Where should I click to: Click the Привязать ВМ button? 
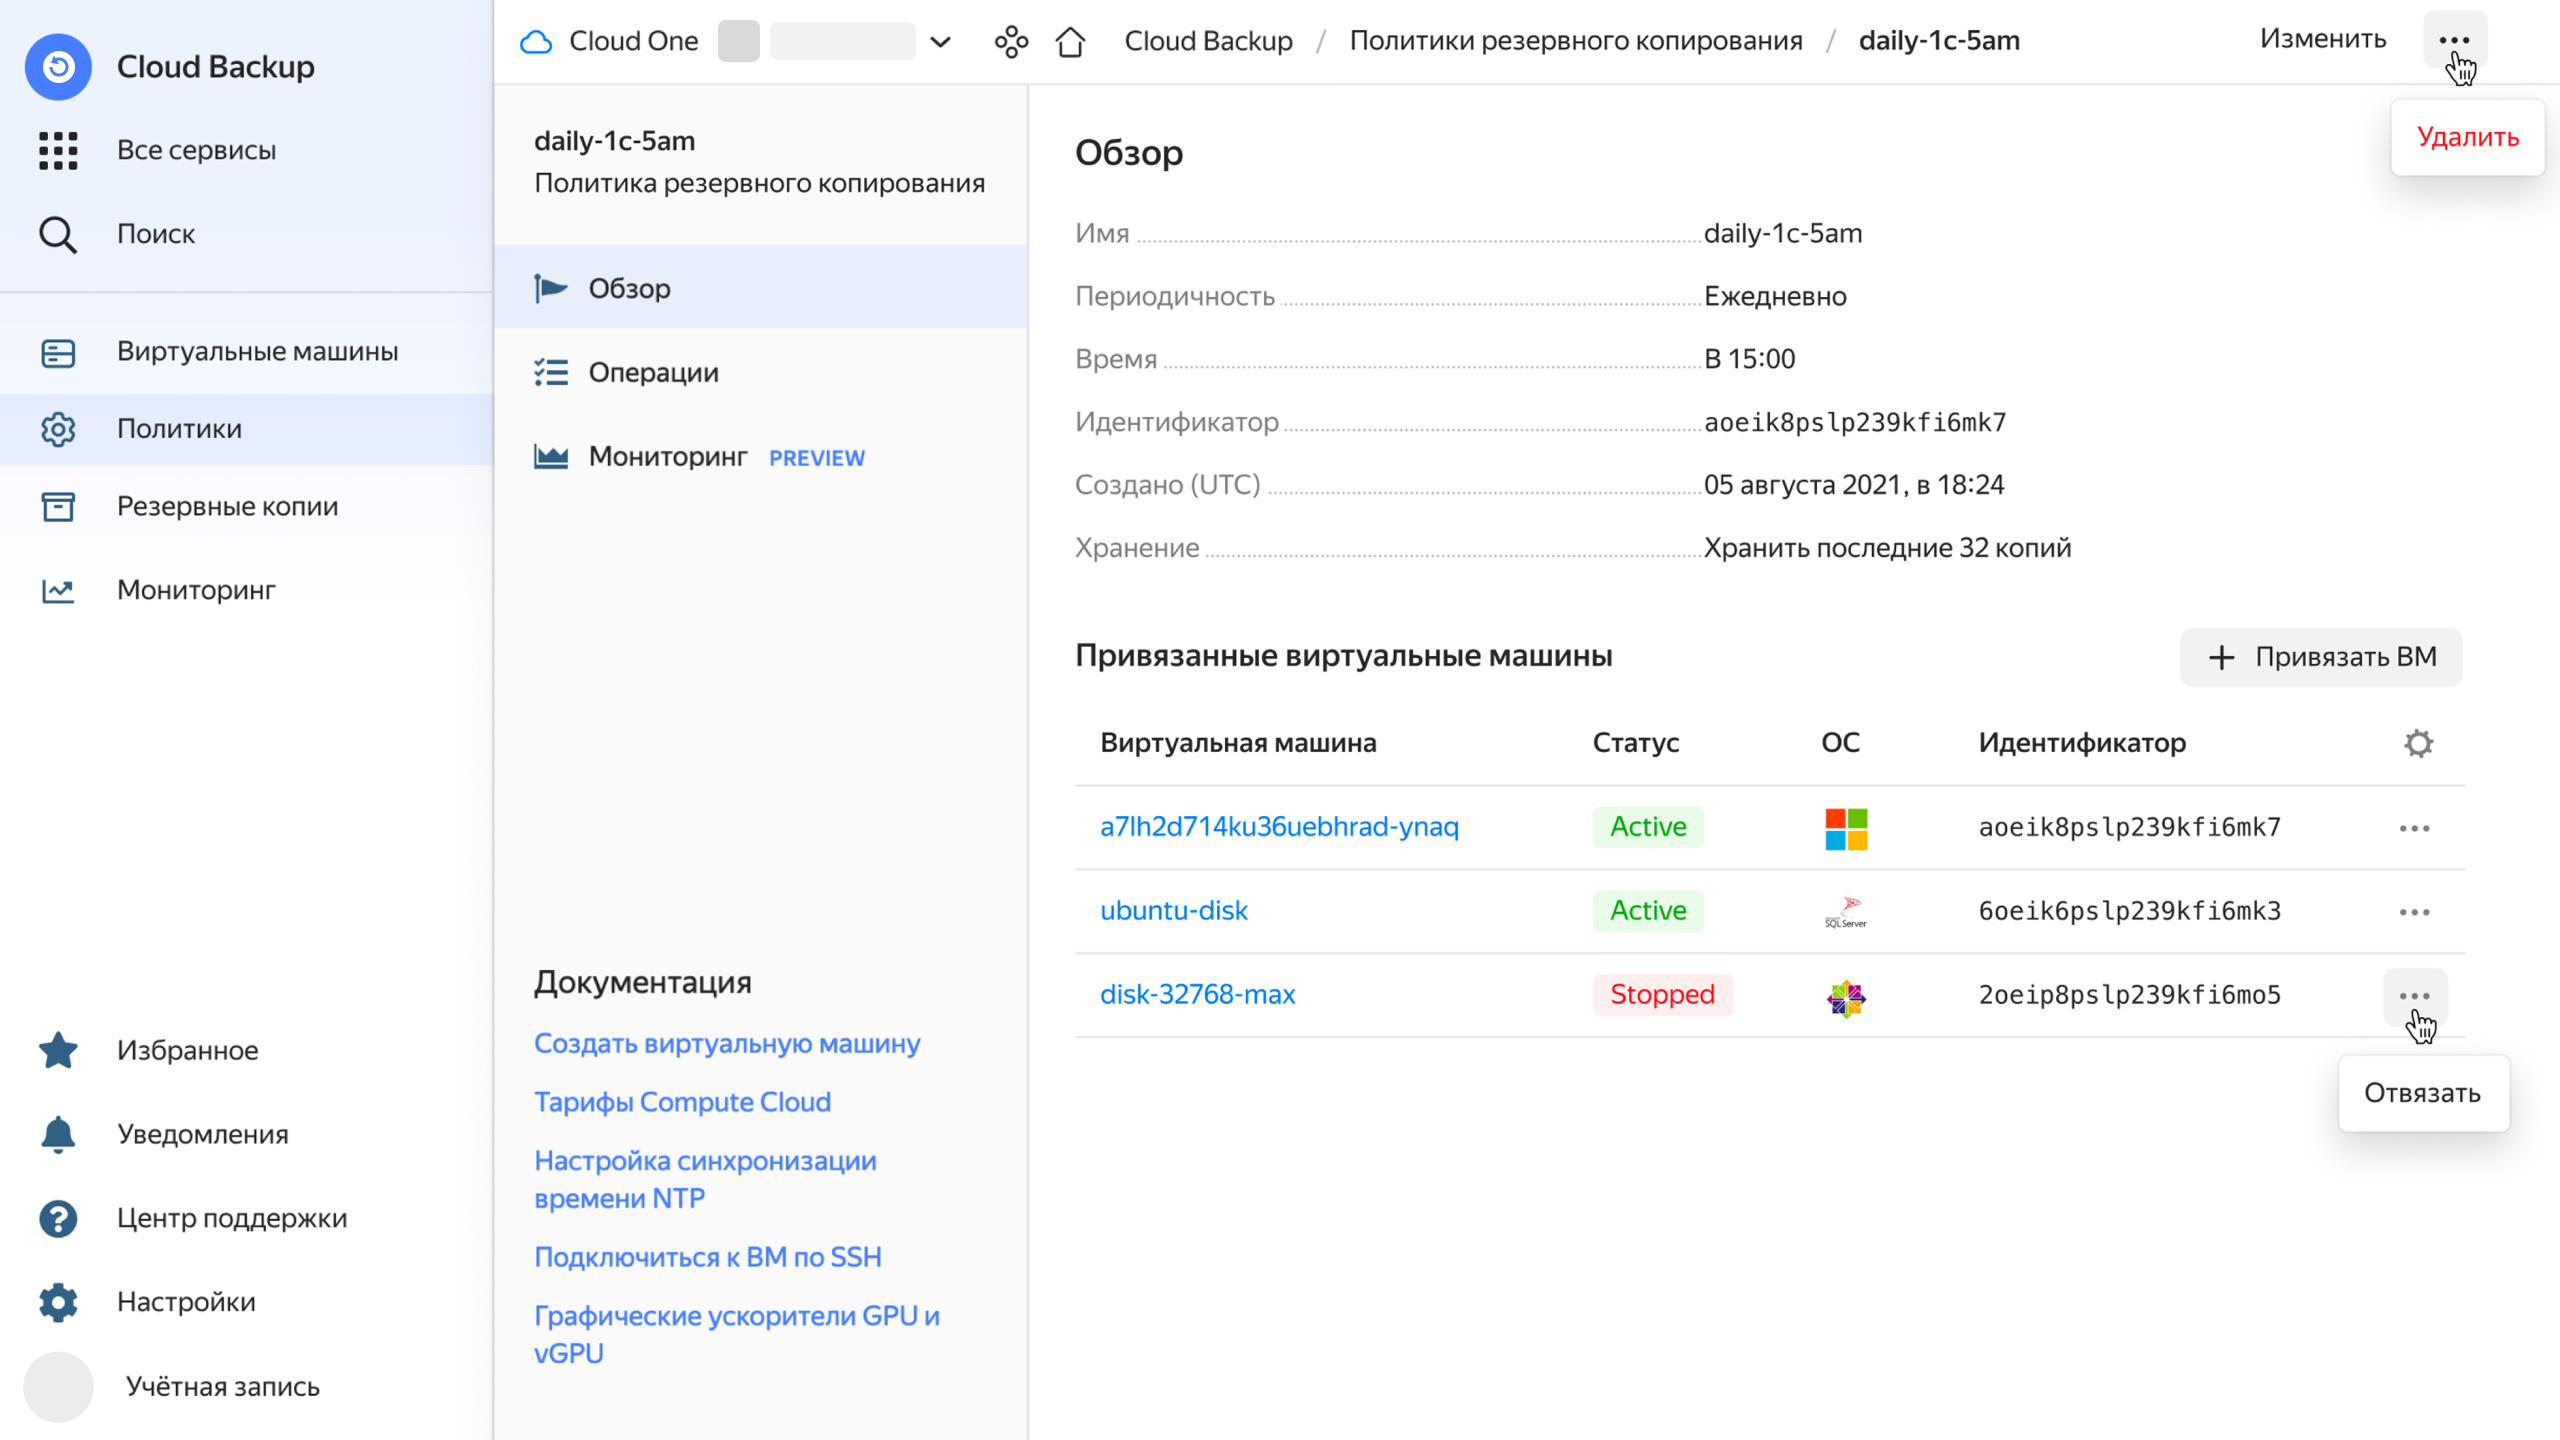coord(2321,657)
